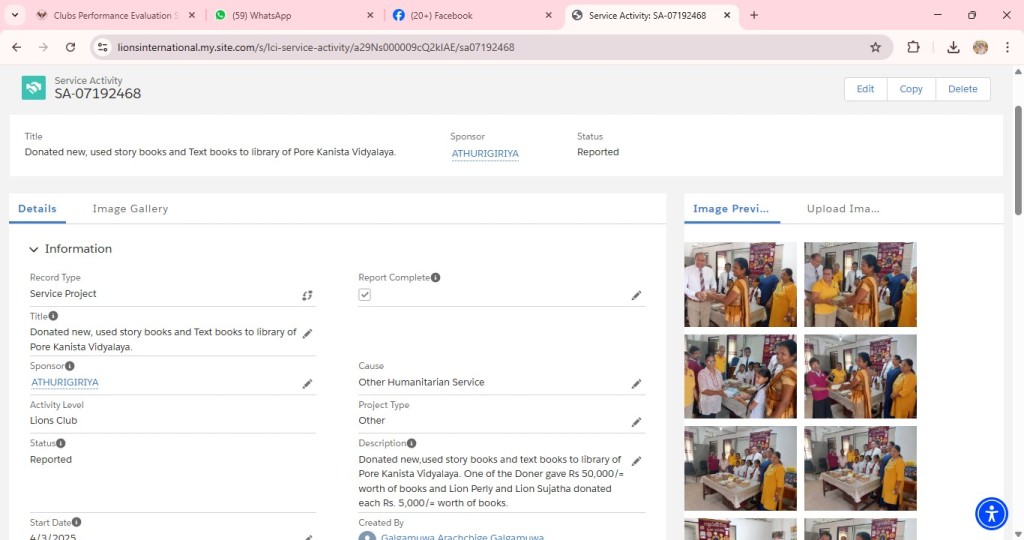Open ATHURIGIRIYA link in Information section
1024x540 pixels.
point(65,383)
